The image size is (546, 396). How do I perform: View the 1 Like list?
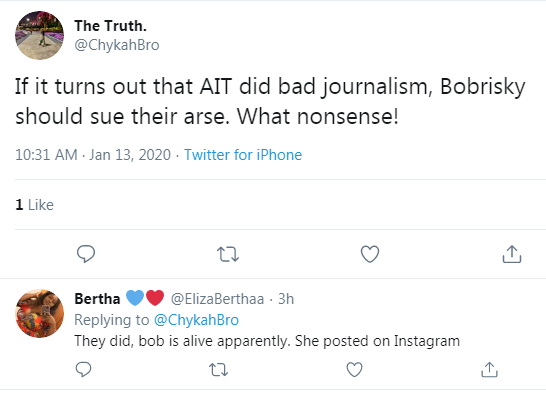click(x=34, y=205)
